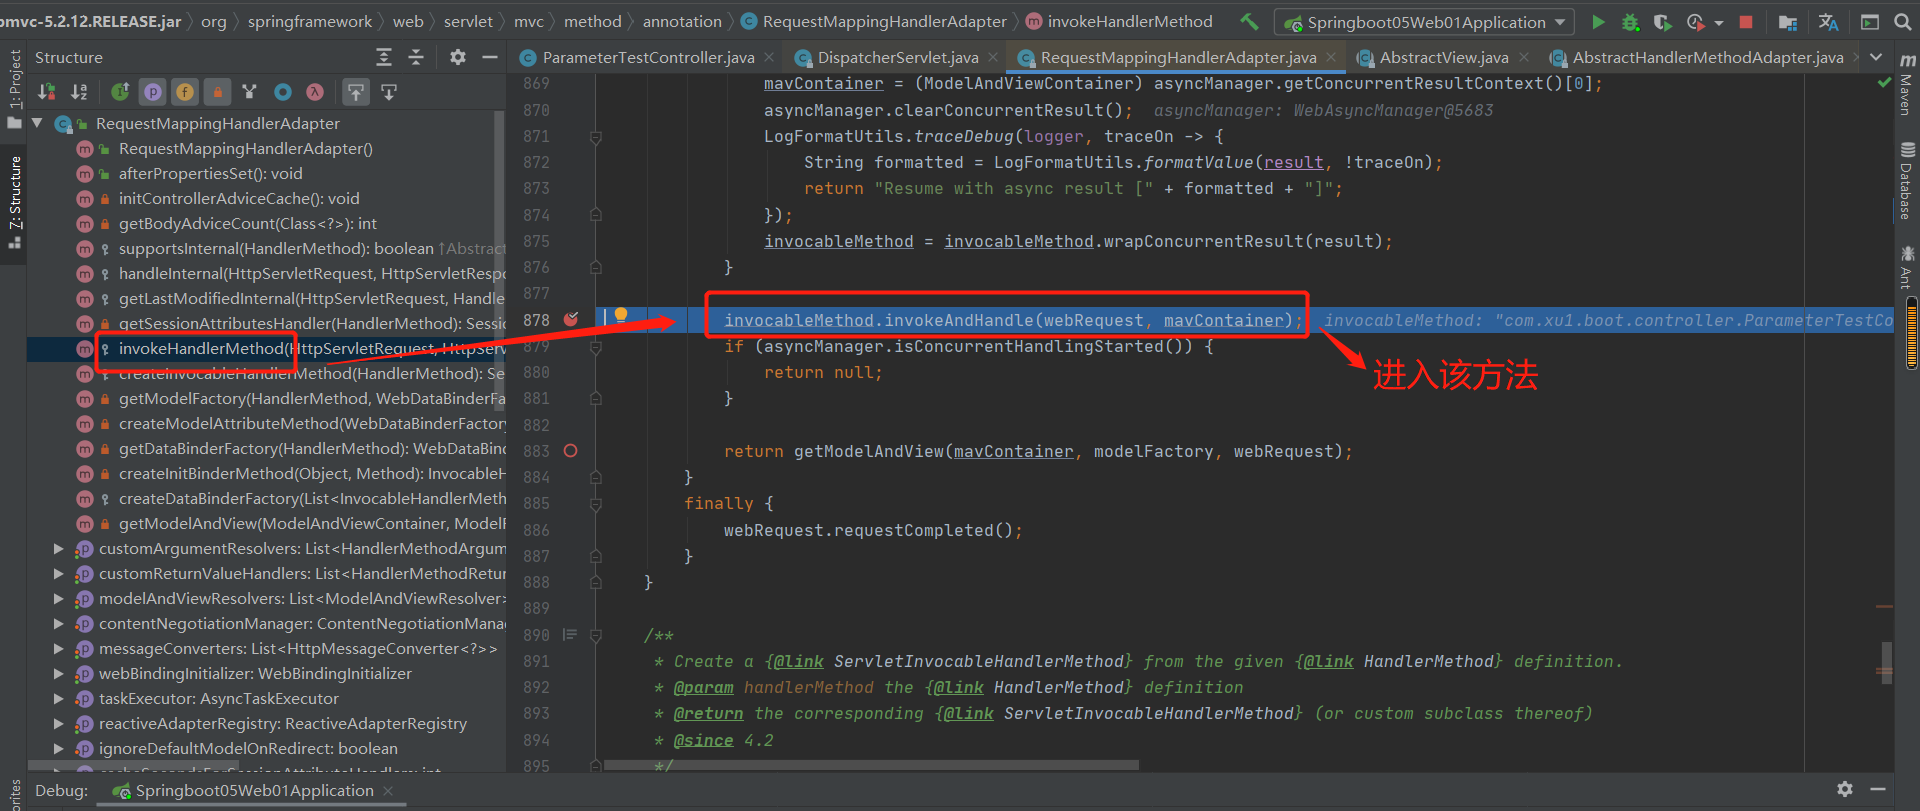Expand contentNegotiationManager node
The image size is (1920, 811).
pyautogui.click(x=58, y=623)
